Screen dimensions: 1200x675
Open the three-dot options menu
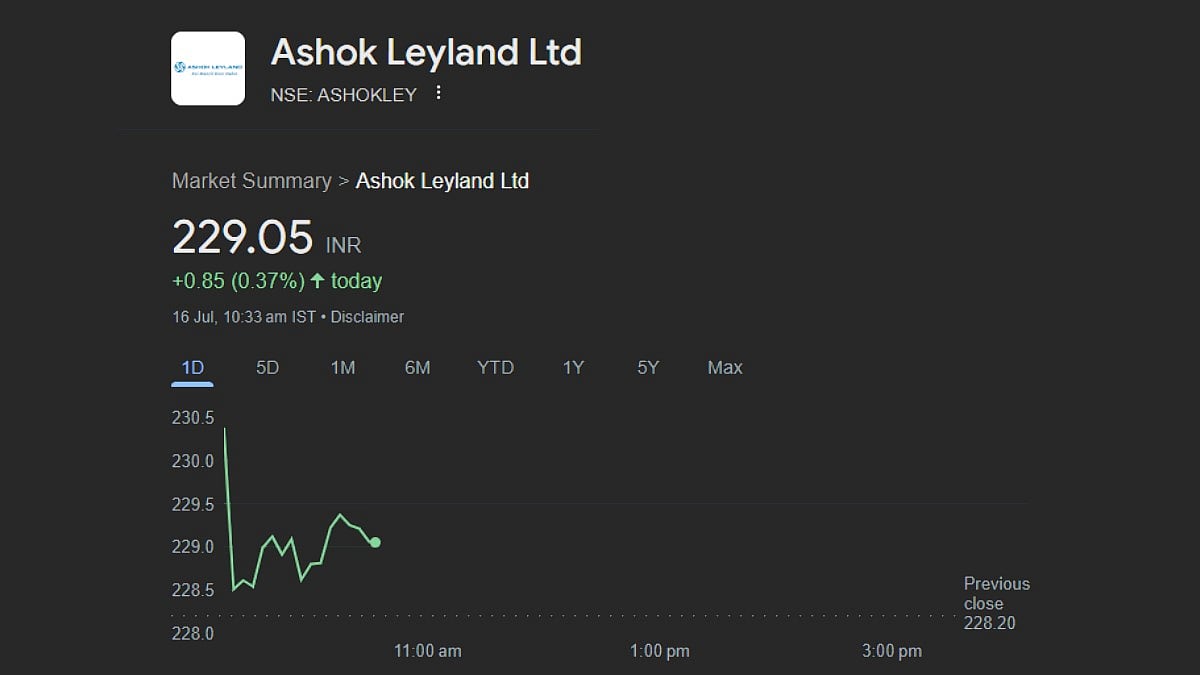[438, 94]
